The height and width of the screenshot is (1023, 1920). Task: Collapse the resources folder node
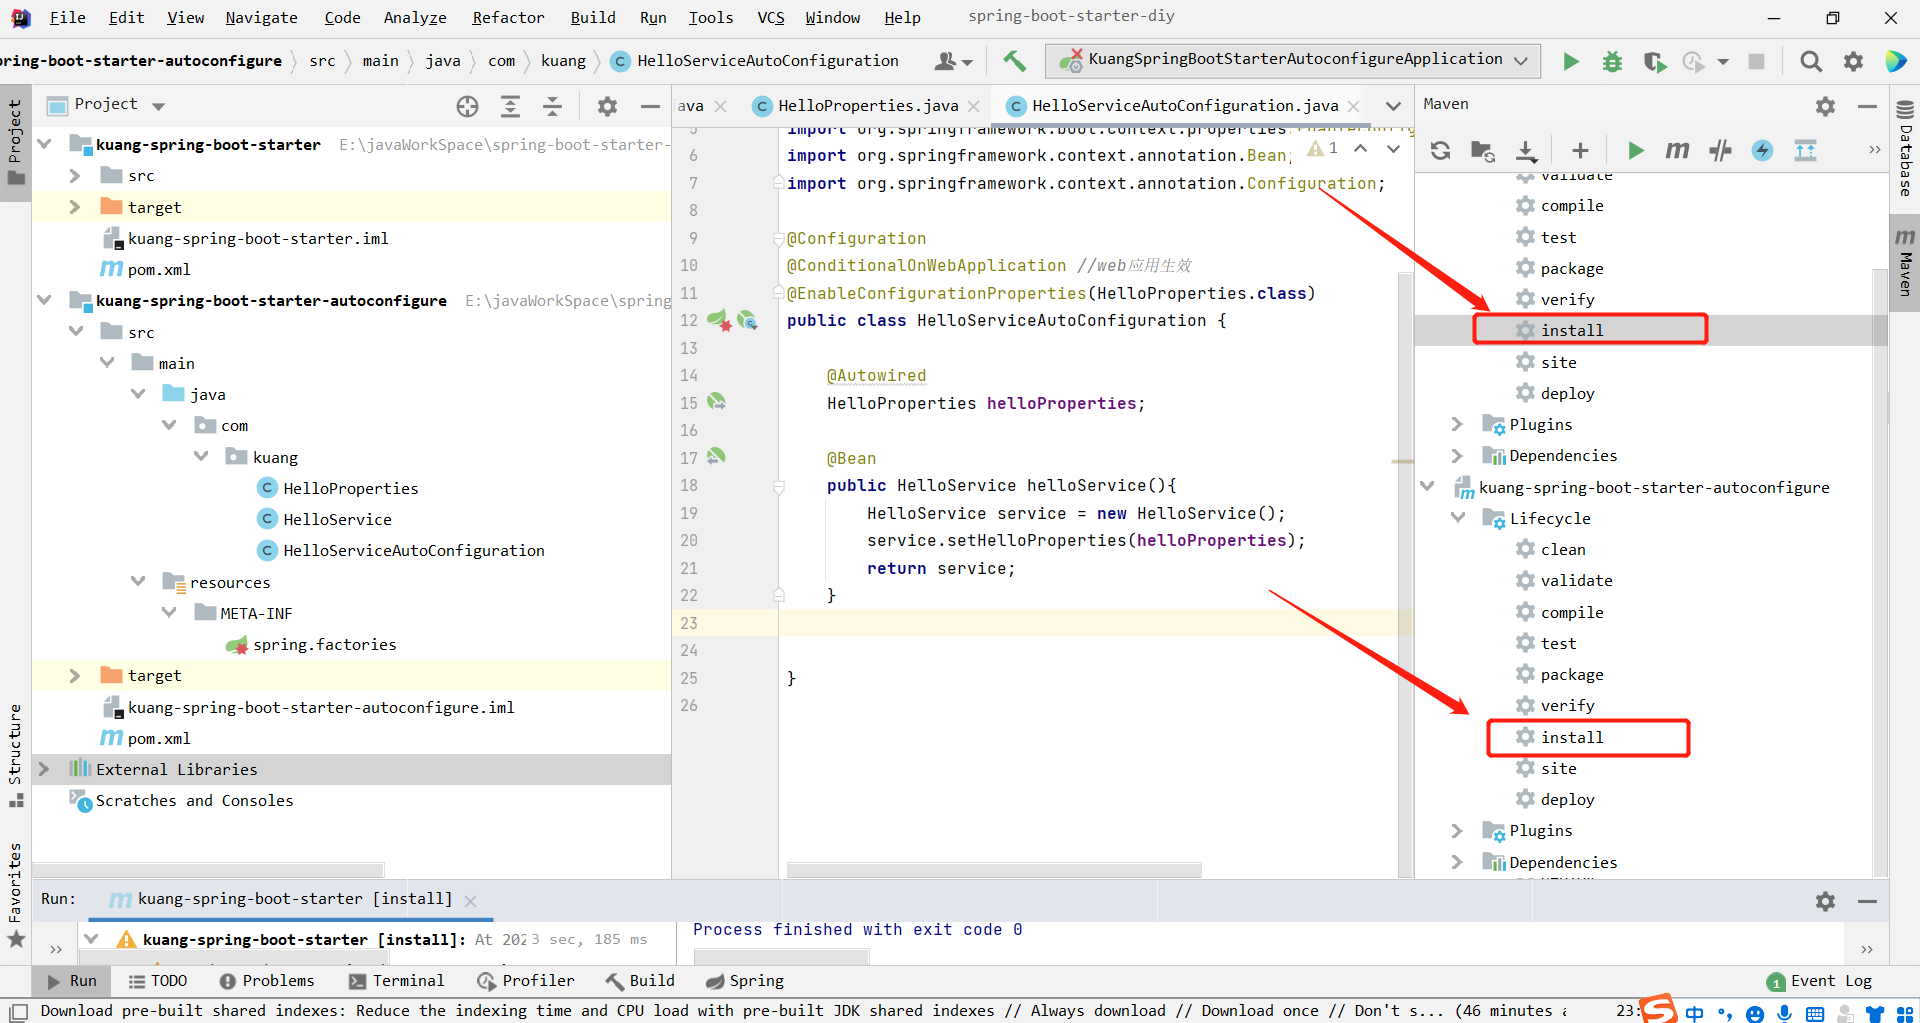coord(138,581)
